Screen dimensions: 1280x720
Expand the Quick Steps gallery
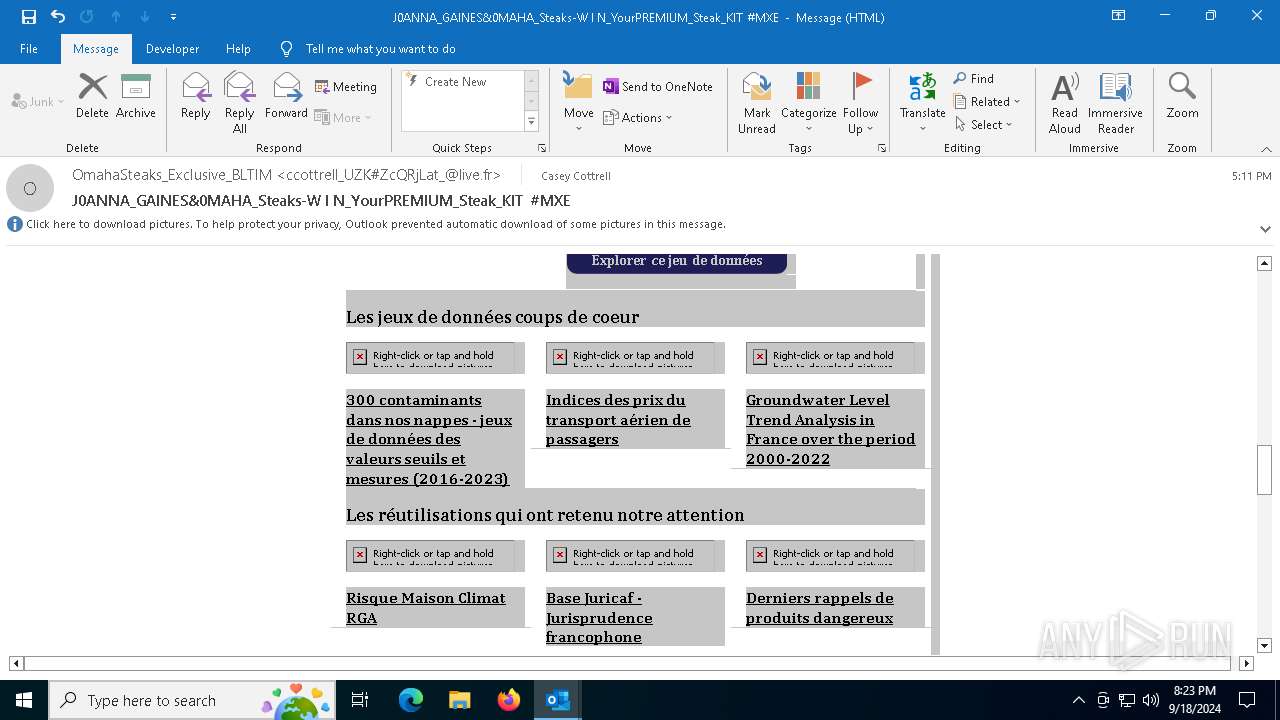tap(531, 122)
